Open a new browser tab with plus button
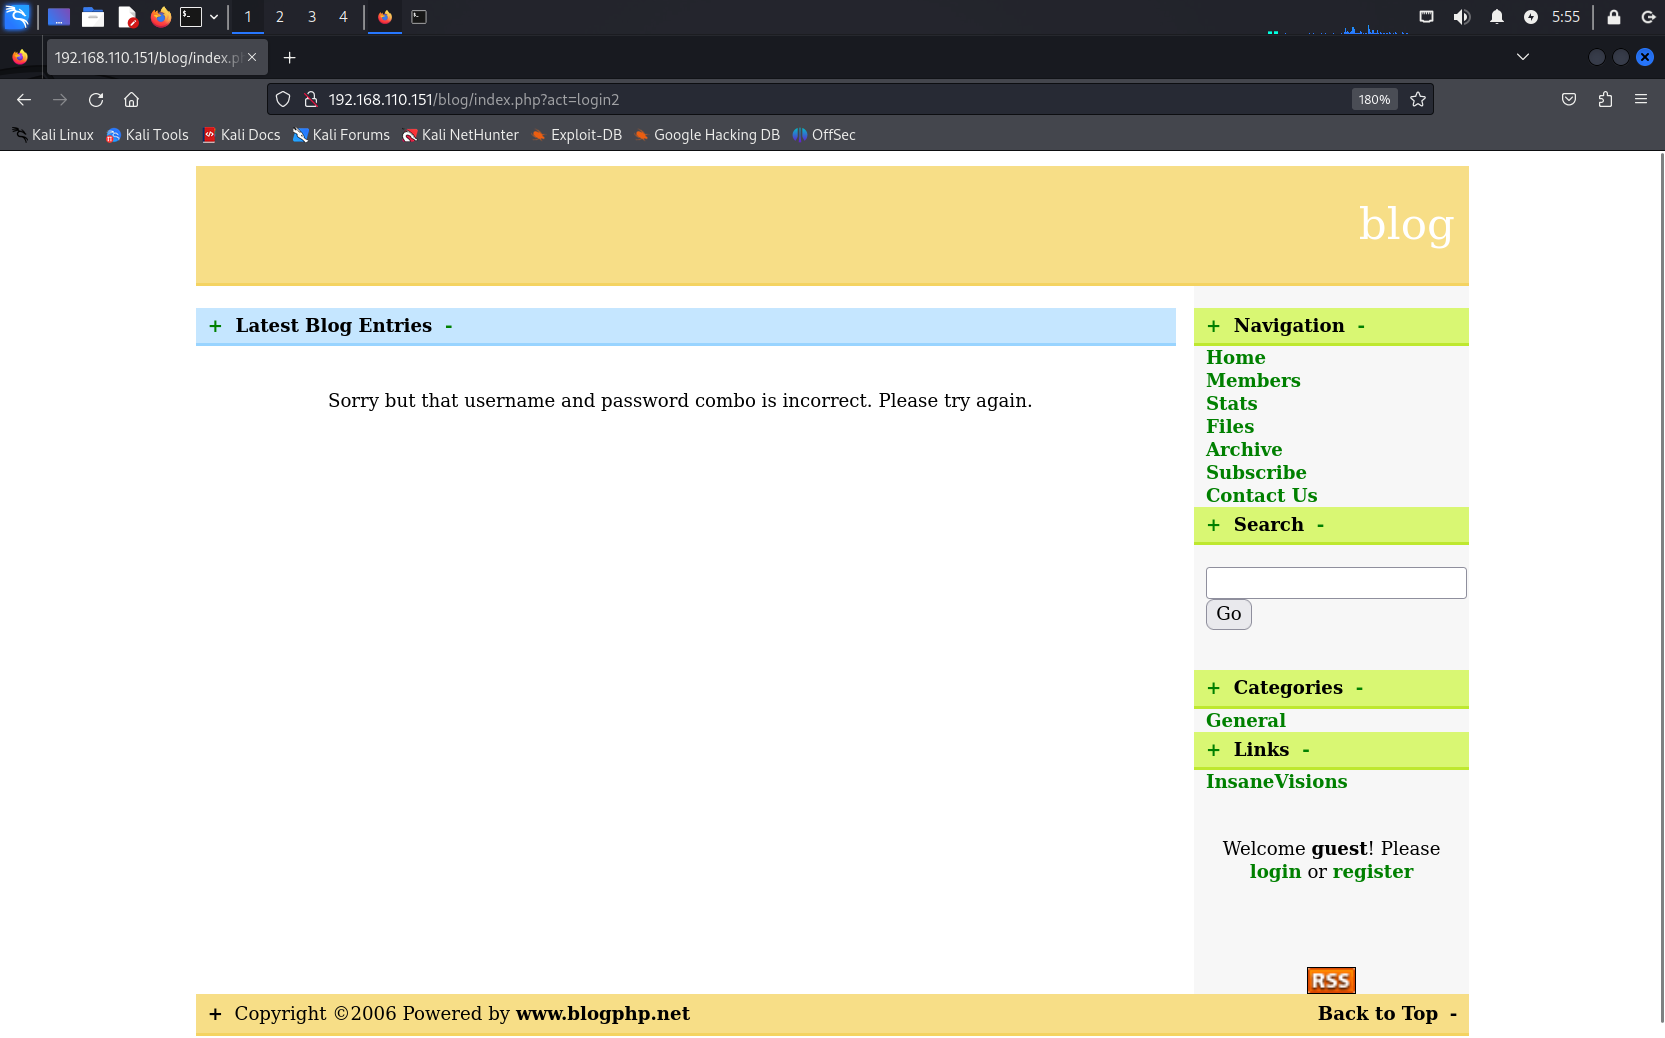Viewport: 1665px width, 1038px height. point(290,58)
